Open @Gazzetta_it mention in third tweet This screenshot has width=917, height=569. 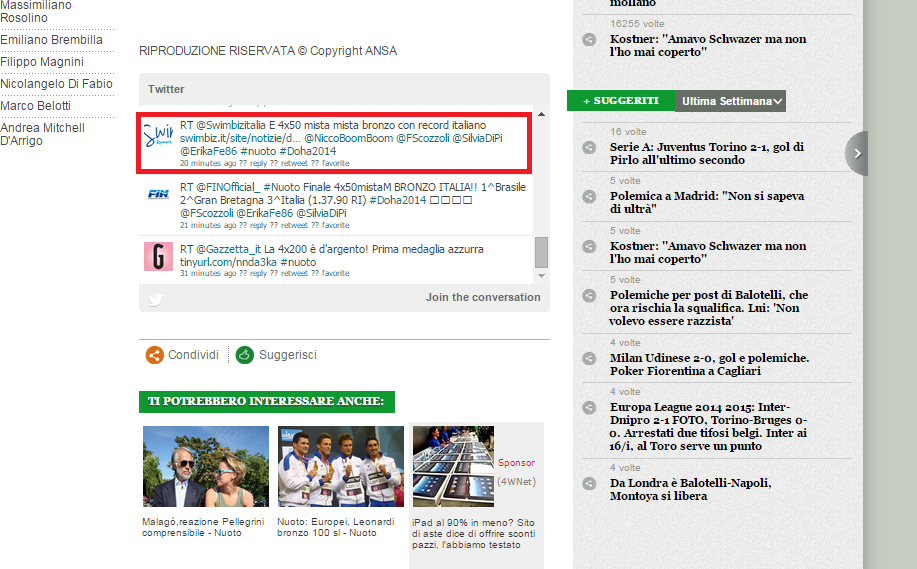229,249
